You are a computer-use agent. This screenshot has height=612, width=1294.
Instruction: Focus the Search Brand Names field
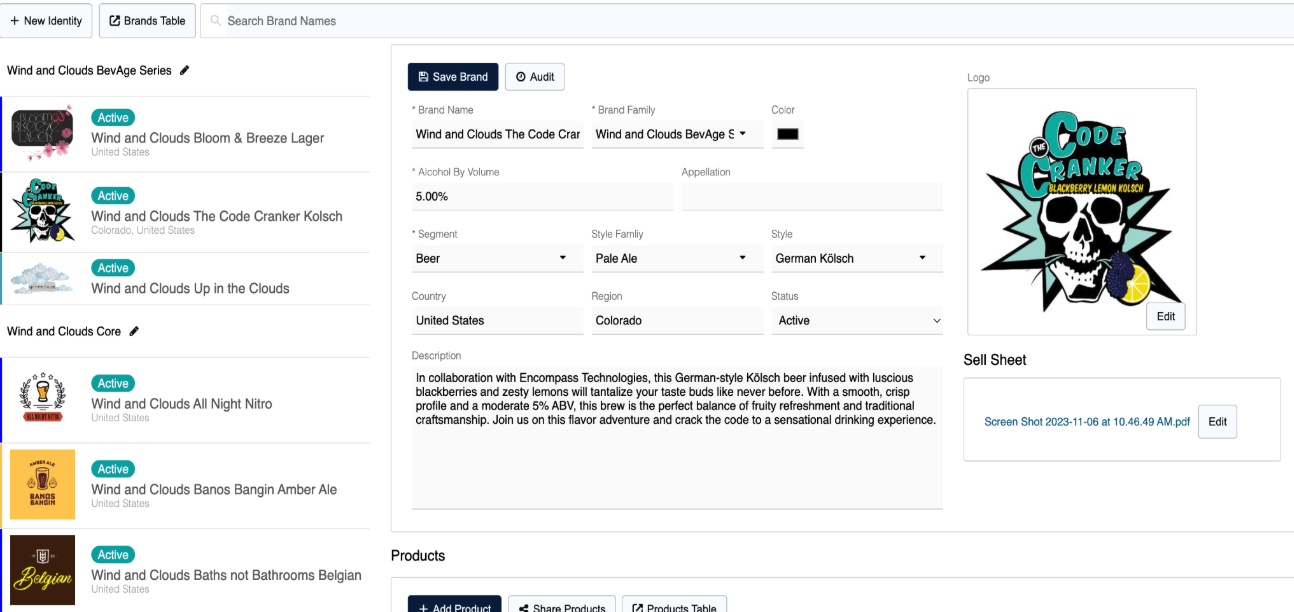(x=745, y=21)
